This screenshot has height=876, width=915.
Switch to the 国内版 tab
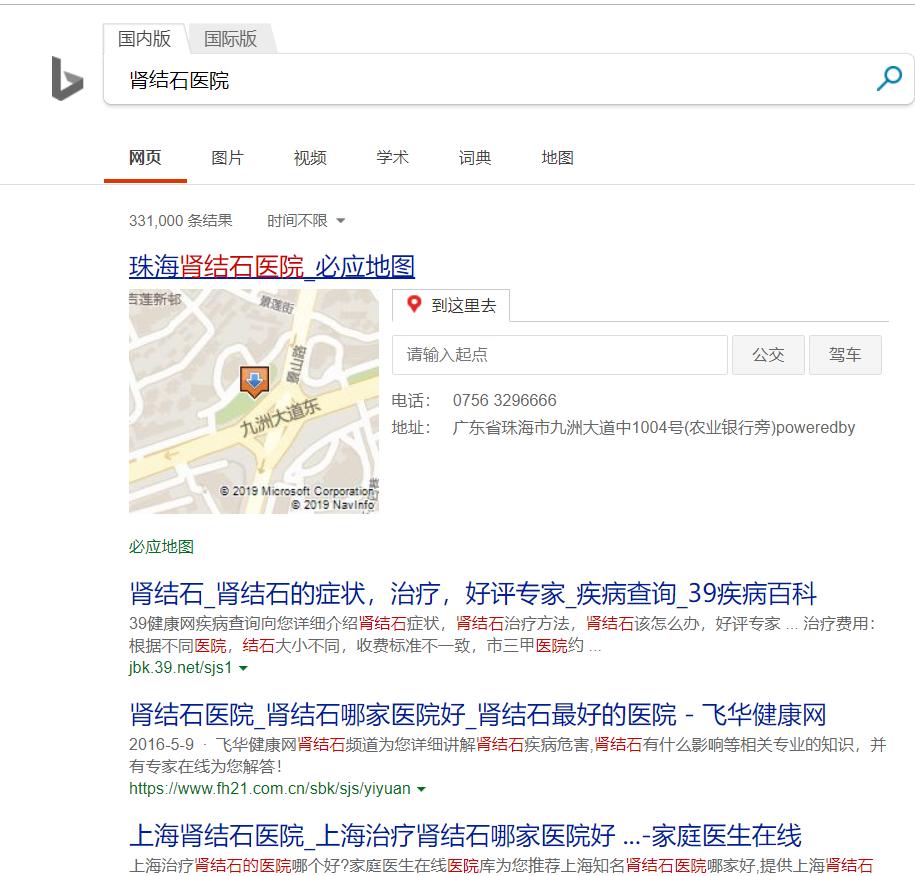tap(143, 39)
